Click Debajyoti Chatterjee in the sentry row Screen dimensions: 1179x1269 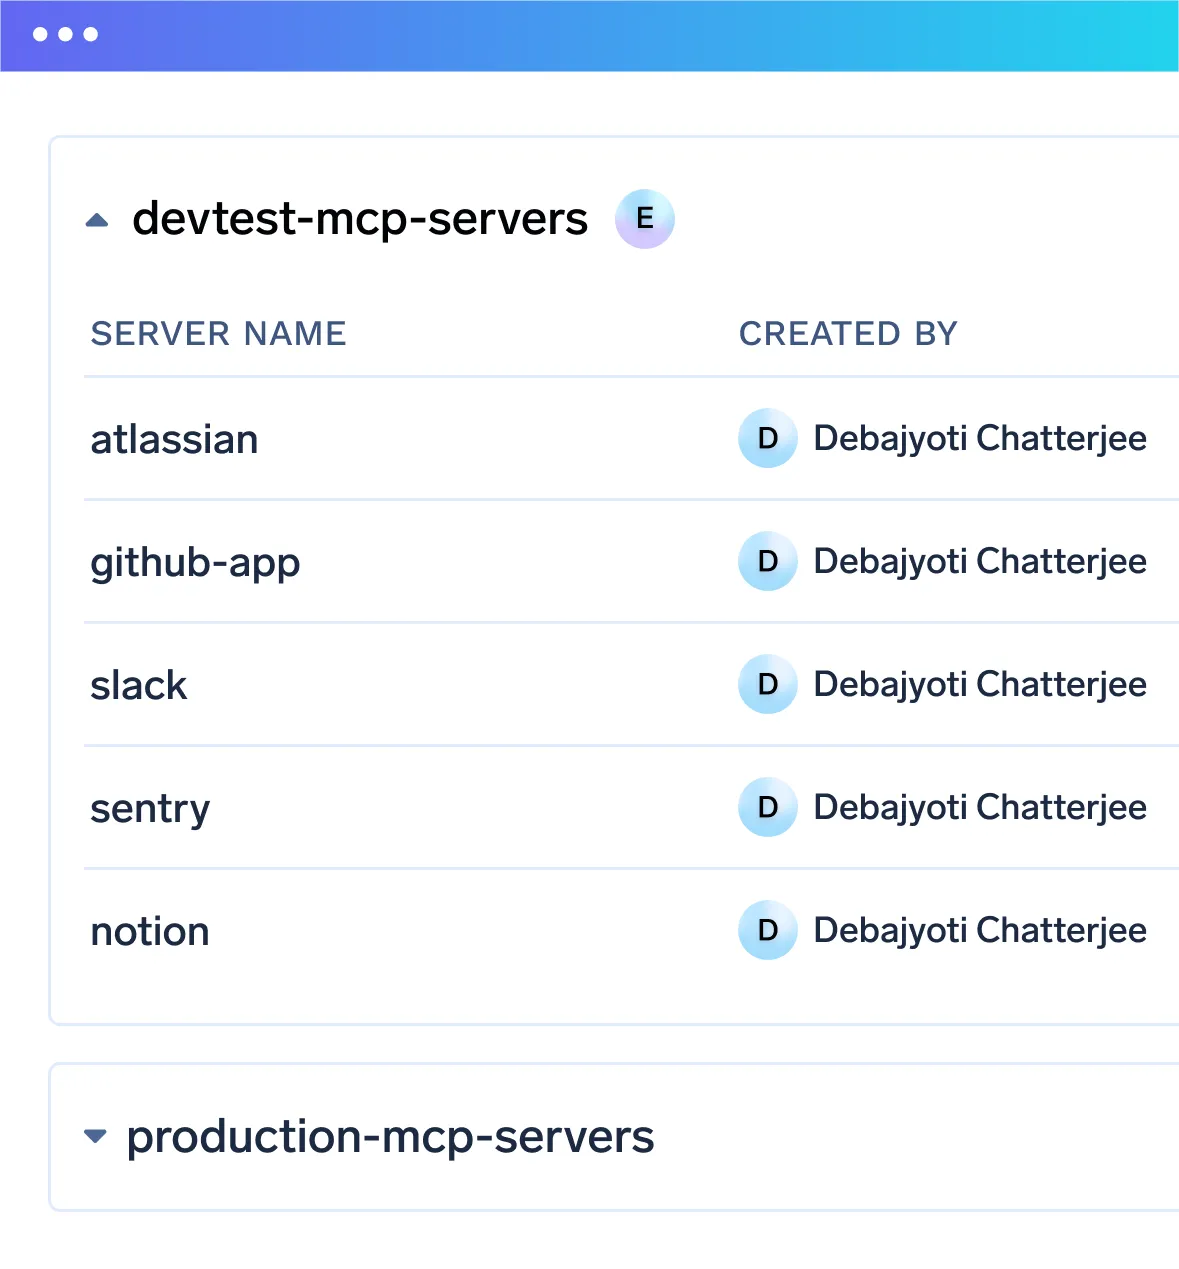tap(980, 807)
